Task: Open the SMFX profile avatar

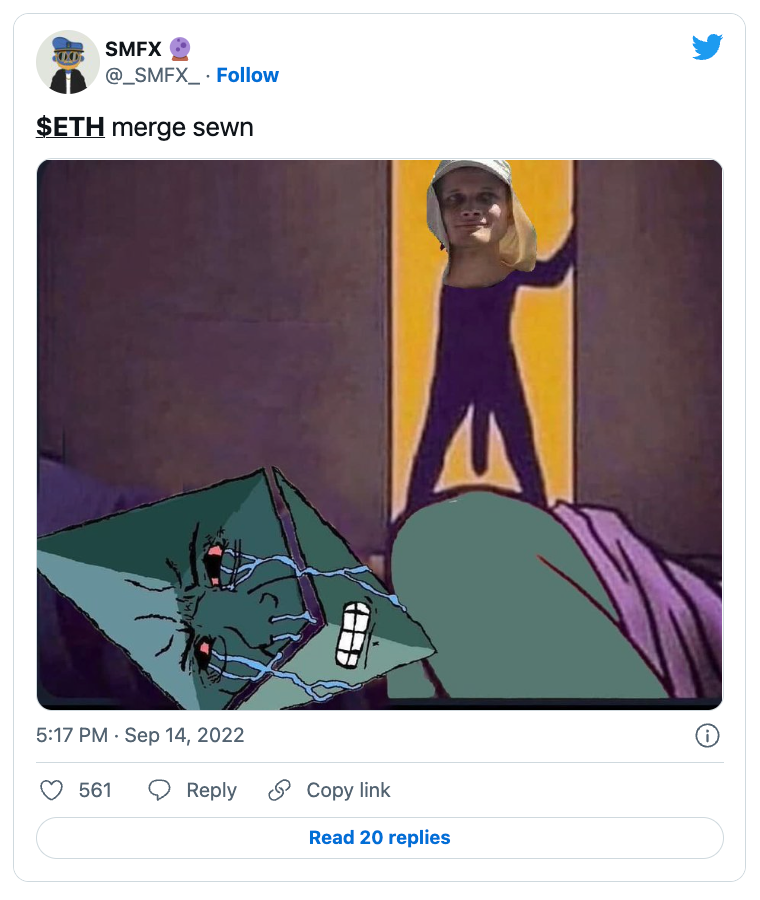Action: pyautogui.click(x=68, y=62)
